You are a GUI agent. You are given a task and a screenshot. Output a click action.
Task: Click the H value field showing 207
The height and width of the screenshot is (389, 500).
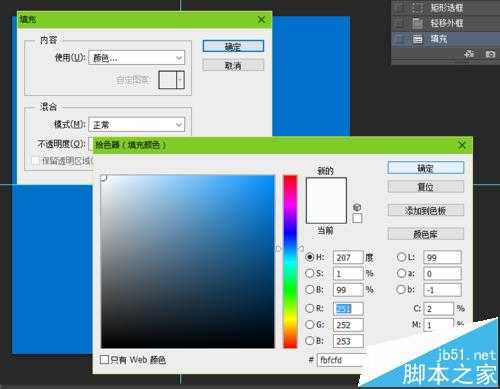(348, 257)
